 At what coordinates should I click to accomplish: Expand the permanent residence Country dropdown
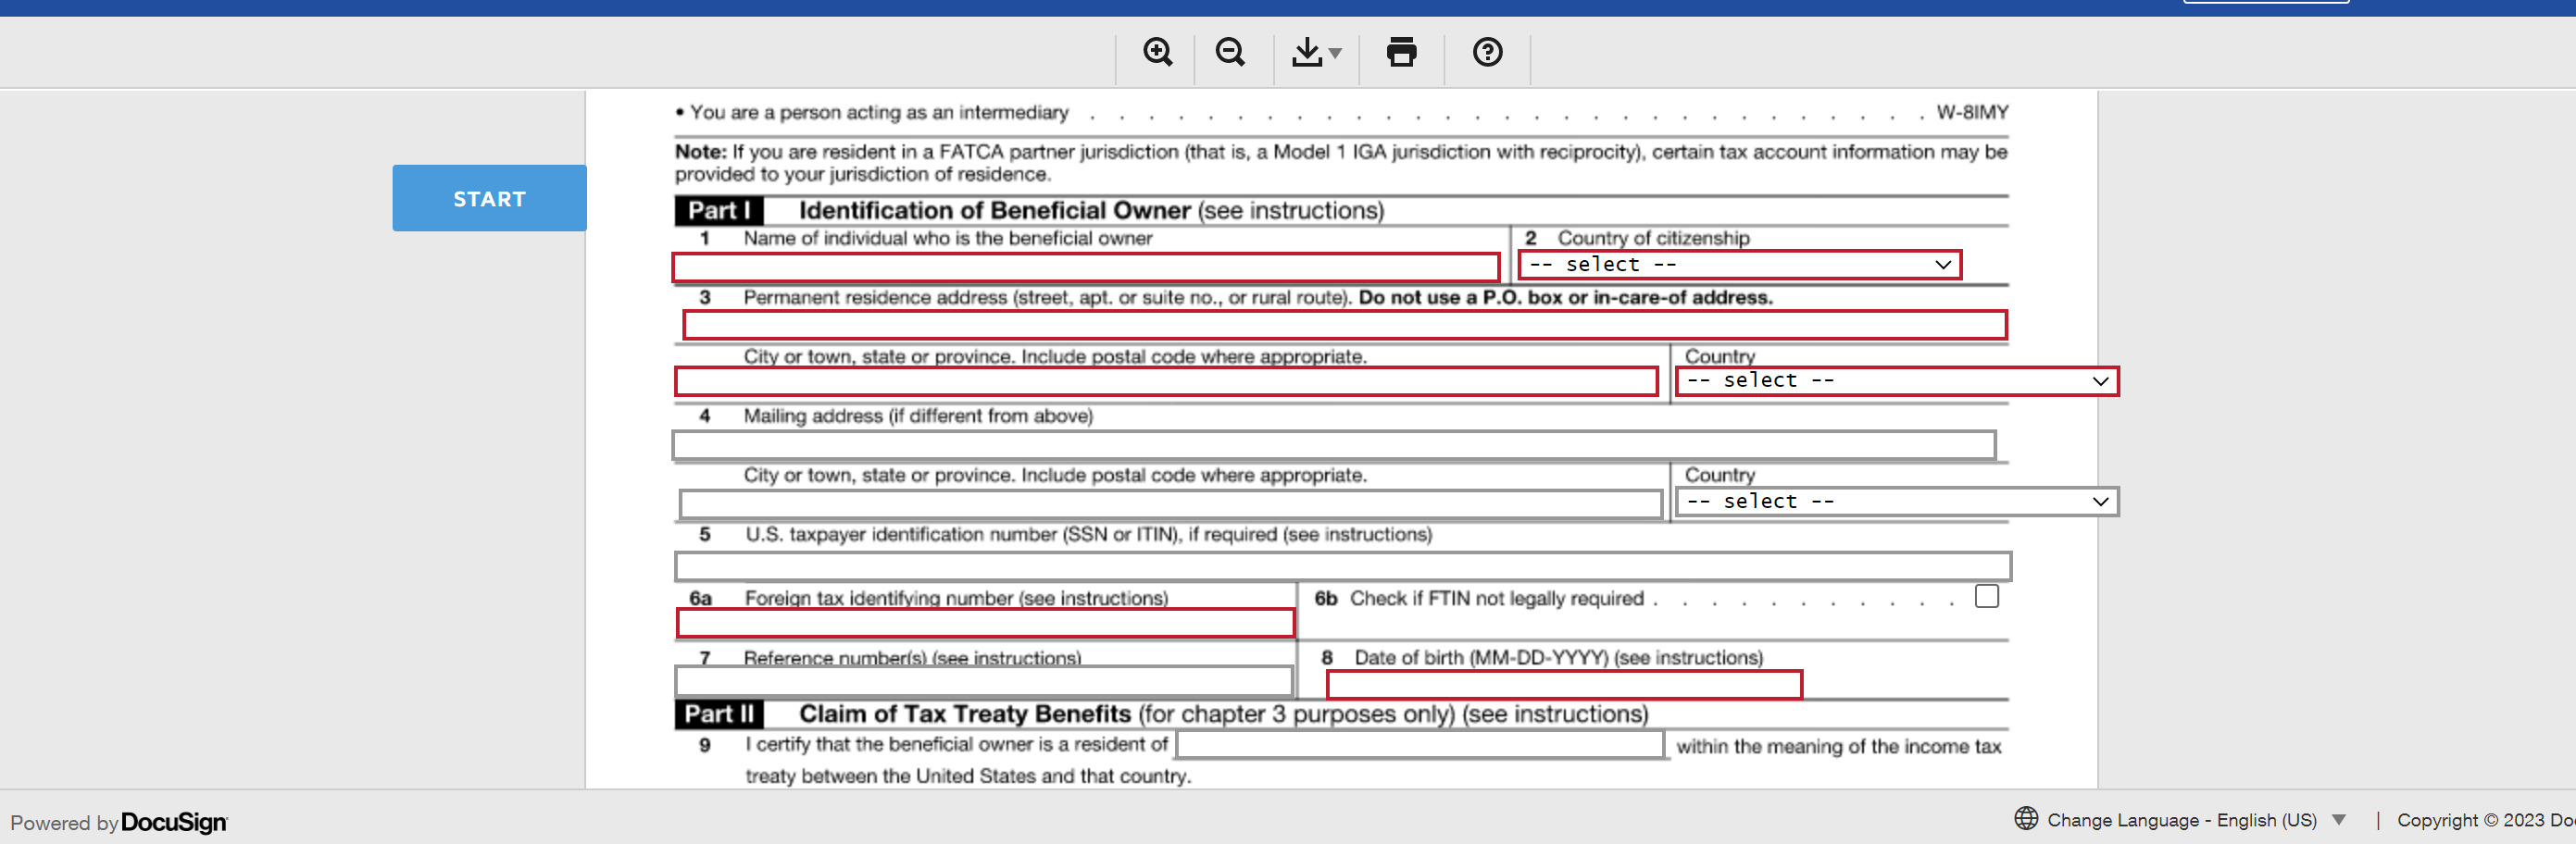tap(1895, 381)
